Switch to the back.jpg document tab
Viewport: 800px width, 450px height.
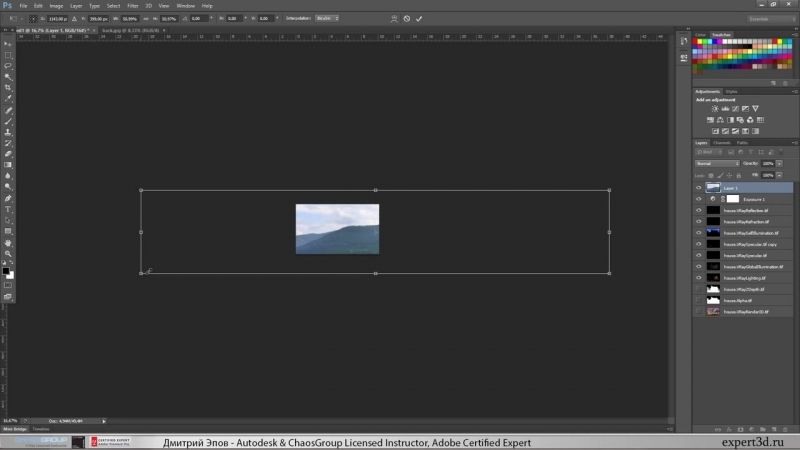(130, 31)
